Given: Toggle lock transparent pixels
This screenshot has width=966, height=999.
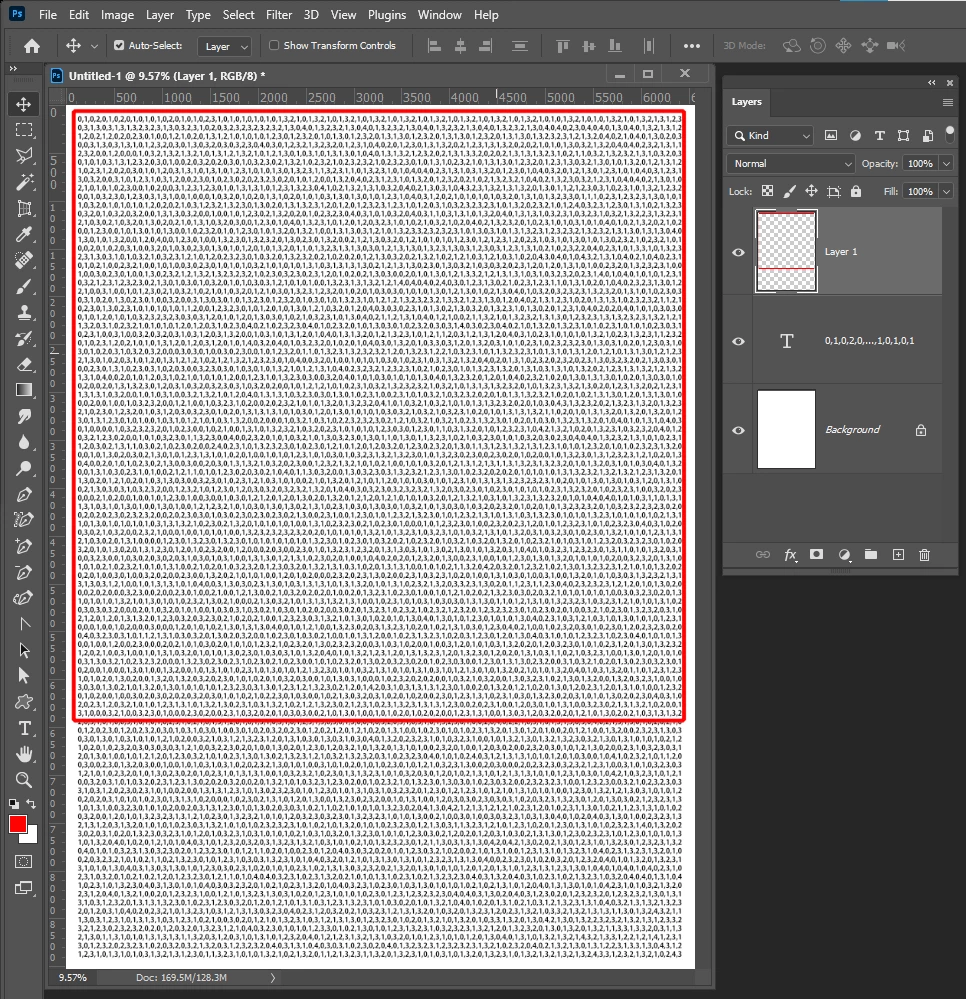Looking at the screenshot, I should [x=767, y=191].
